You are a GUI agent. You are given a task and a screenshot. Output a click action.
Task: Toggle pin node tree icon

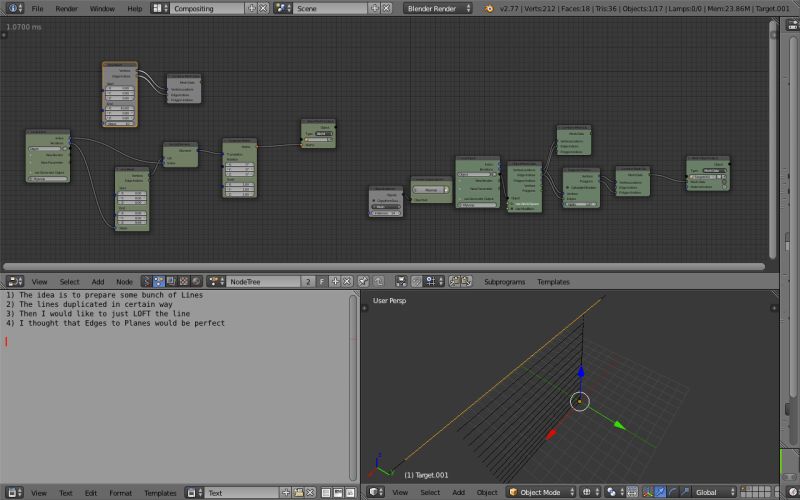(363, 281)
